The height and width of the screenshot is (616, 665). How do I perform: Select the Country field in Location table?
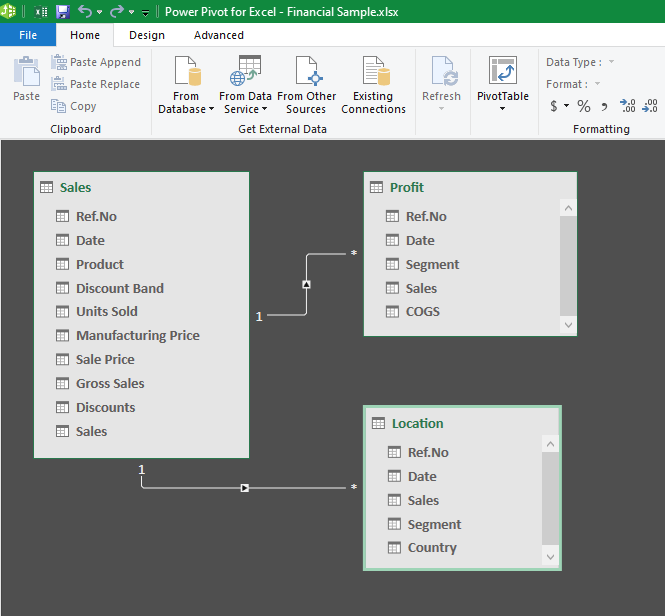[x=432, y=548]
